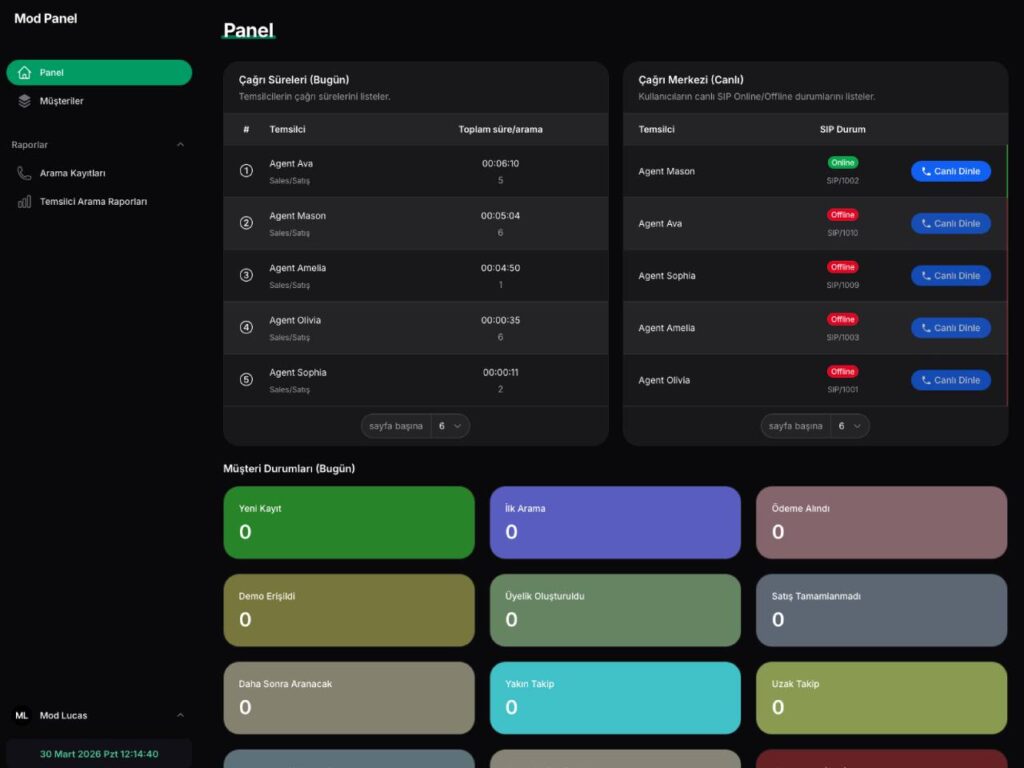1024x768 pixels.
Task: Click the Online status badge of Agent Mason
Action: pos(842,163)
